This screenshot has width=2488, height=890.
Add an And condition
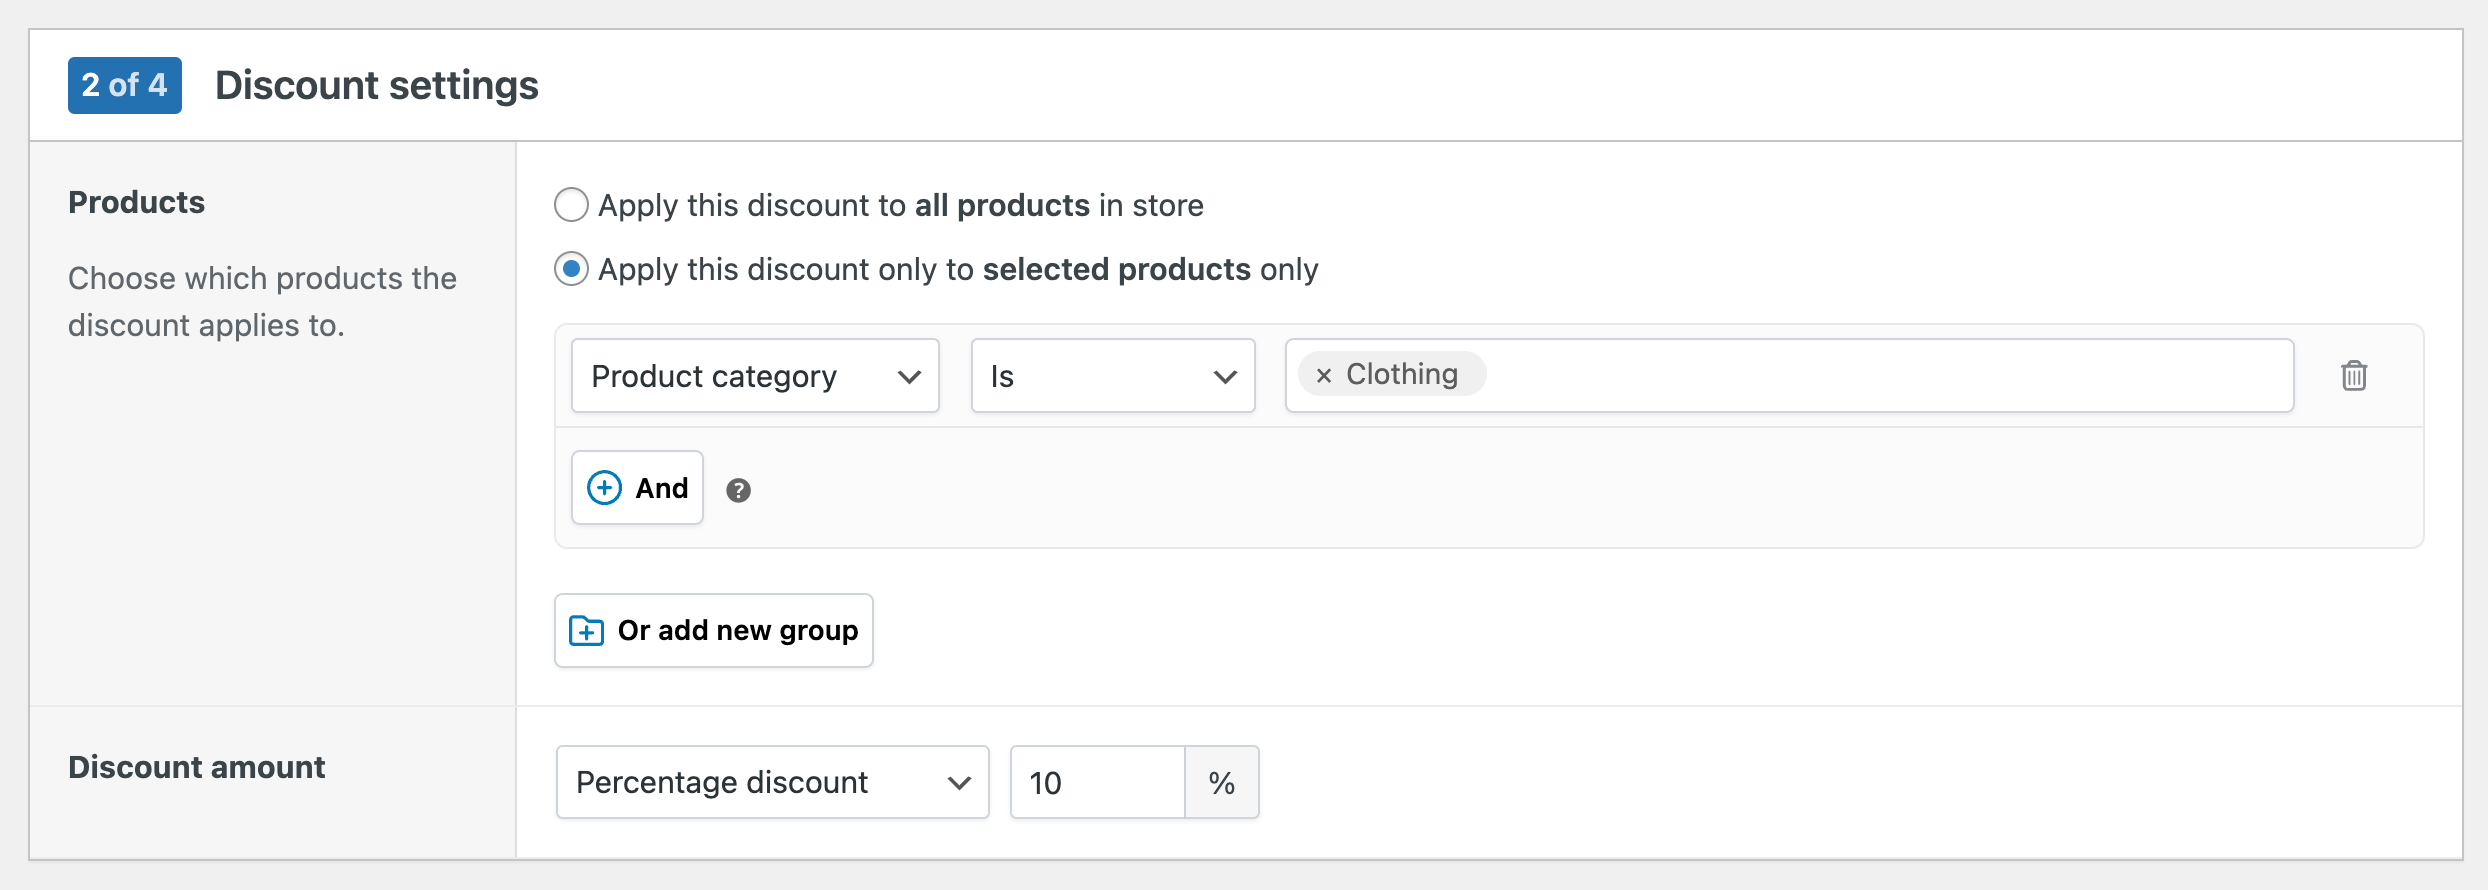point(637,488)
